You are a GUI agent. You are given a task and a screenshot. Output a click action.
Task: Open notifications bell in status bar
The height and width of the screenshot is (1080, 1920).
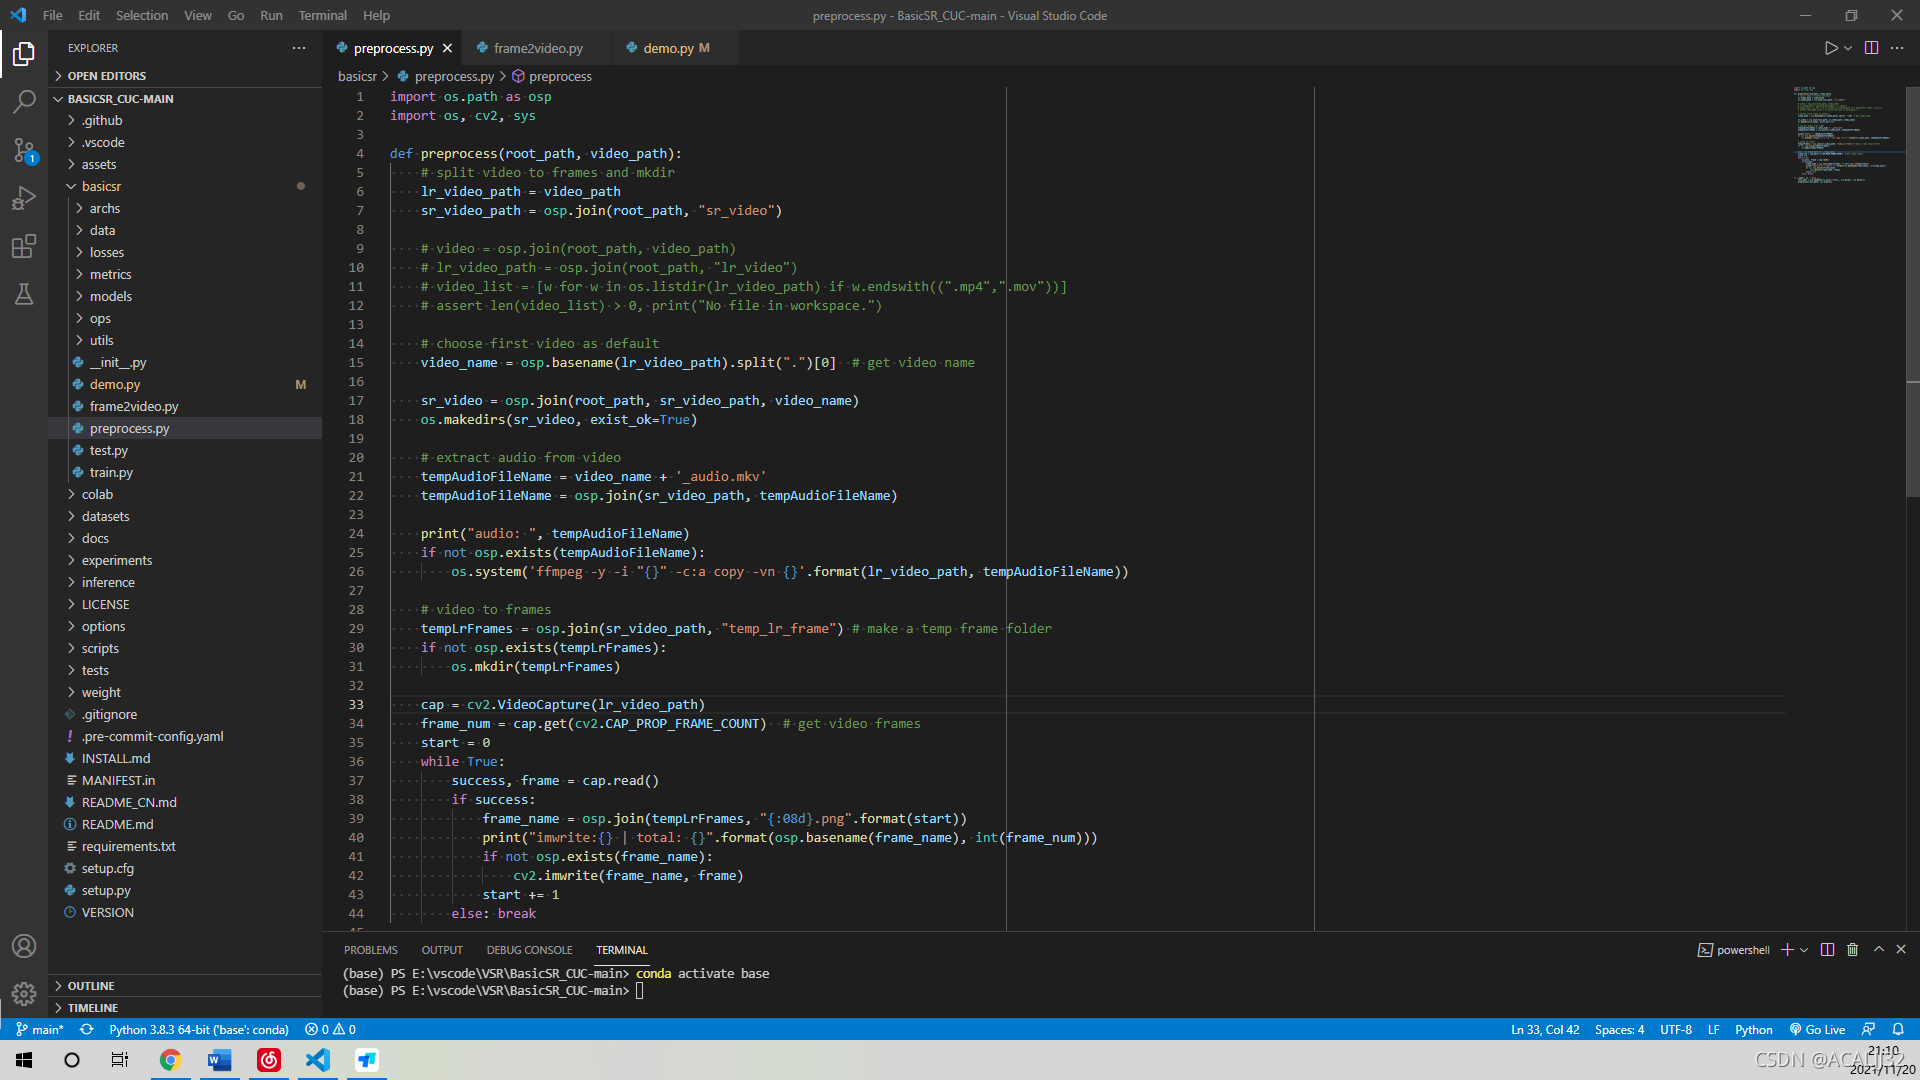pyautogui.click(x=1898, y=1030)
